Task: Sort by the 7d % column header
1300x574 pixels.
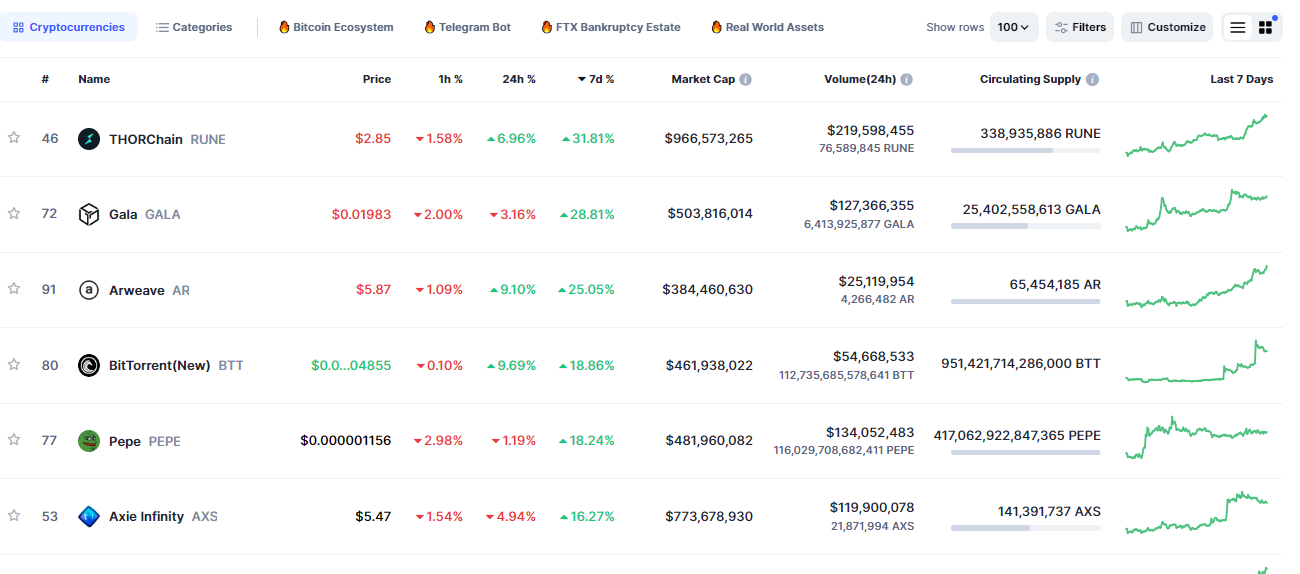Action: point(596,79)
